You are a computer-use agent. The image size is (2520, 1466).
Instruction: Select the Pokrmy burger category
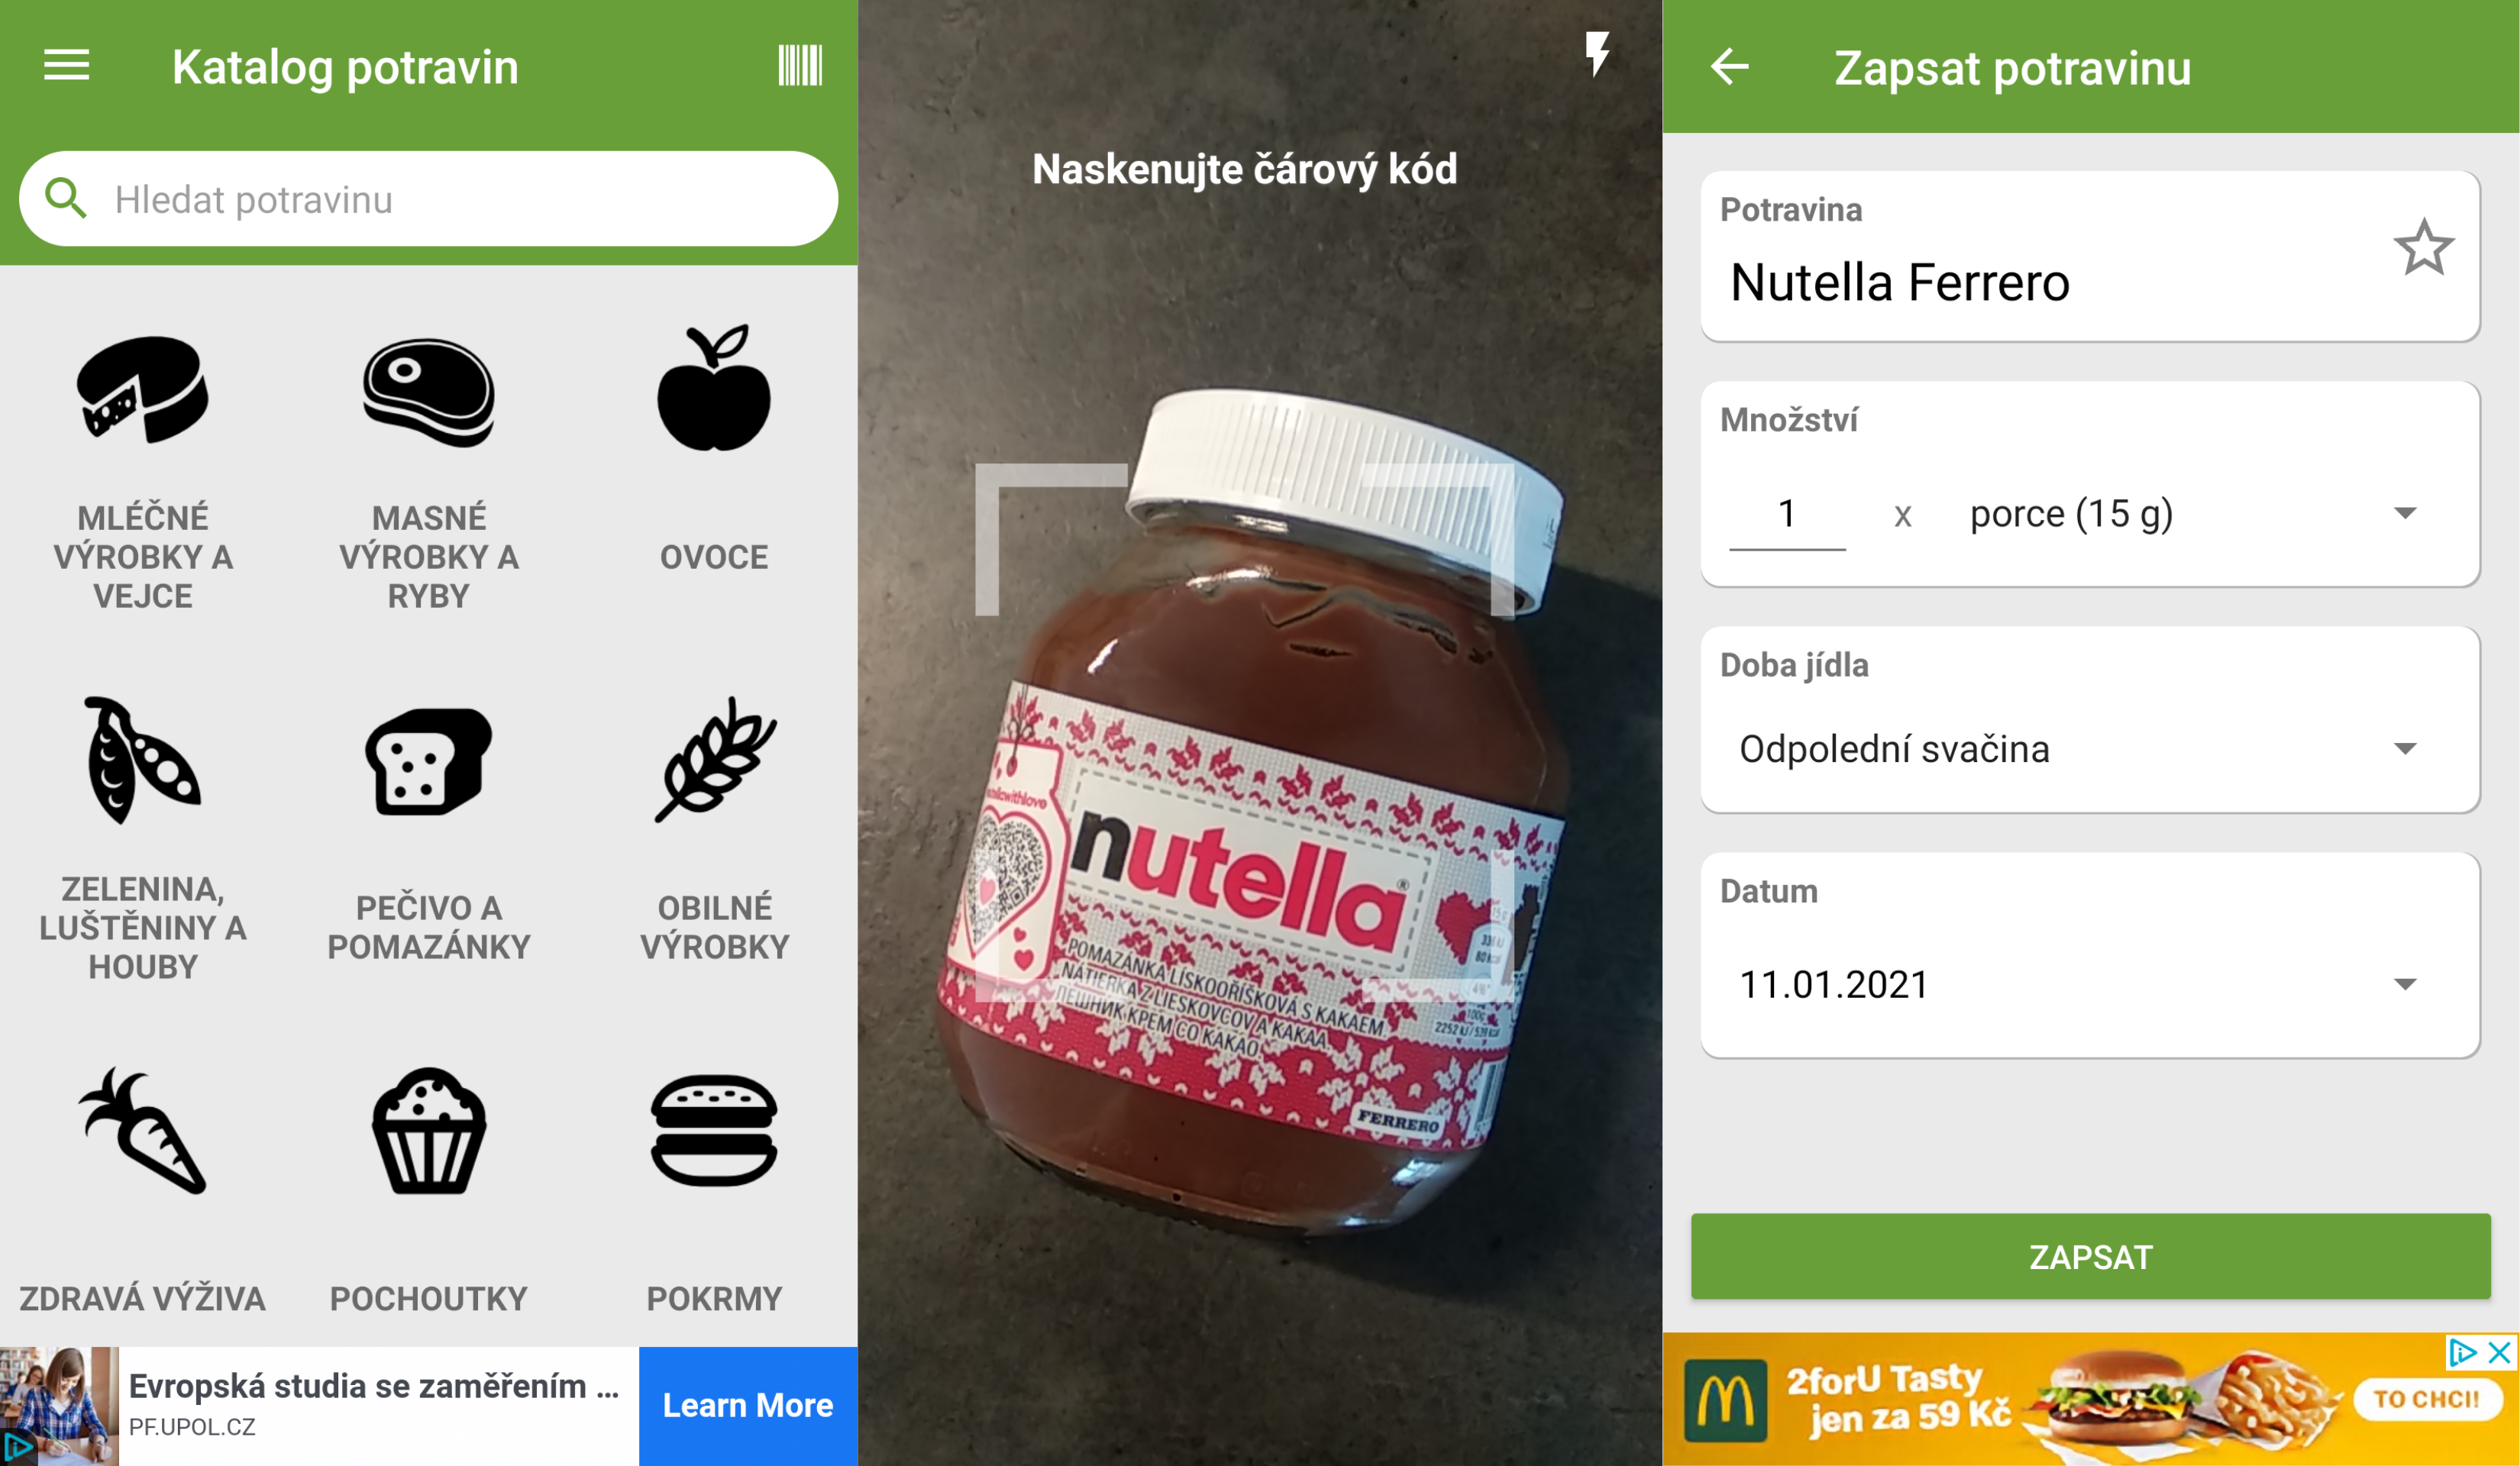coord(714,1192)
